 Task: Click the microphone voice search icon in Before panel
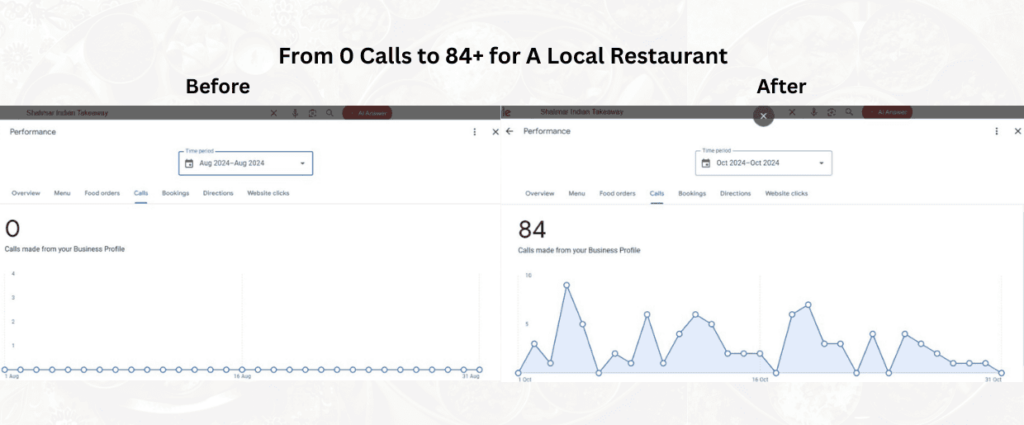tap(295, 113)
